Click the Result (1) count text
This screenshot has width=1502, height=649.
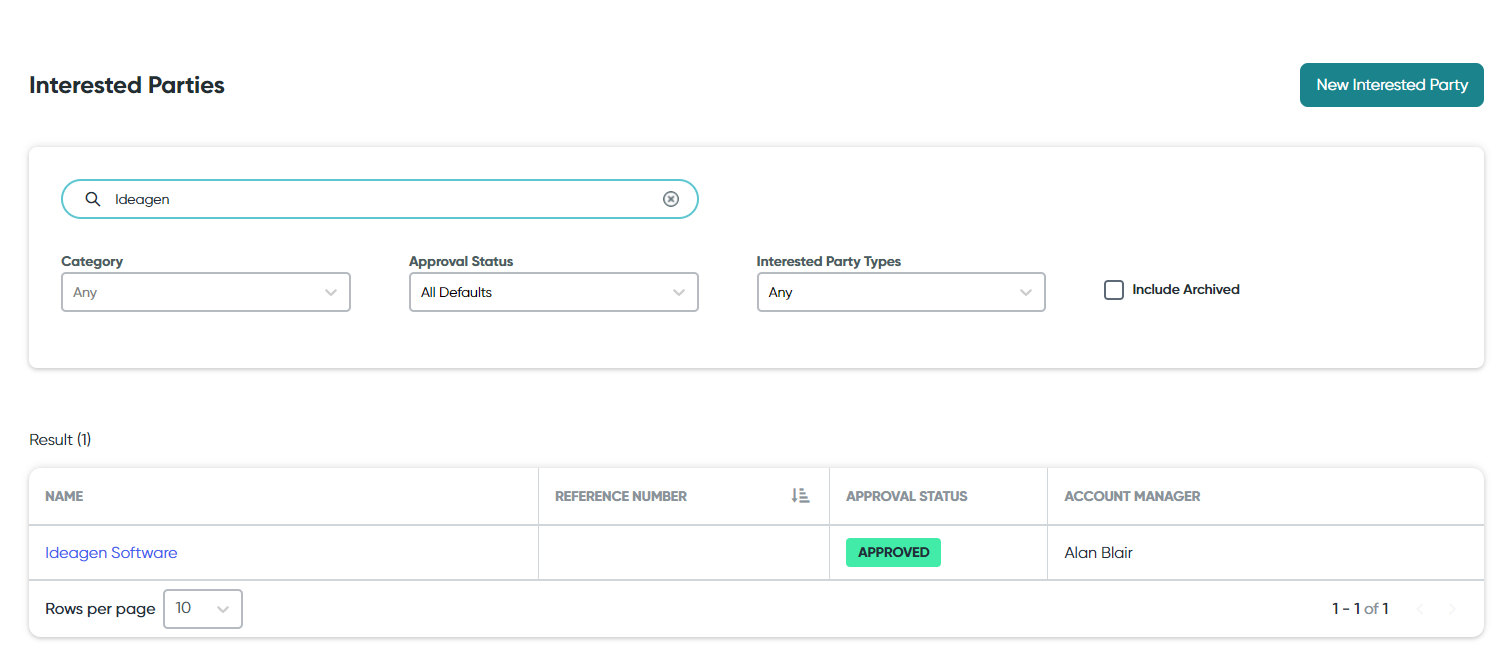[x=60, y=440]
